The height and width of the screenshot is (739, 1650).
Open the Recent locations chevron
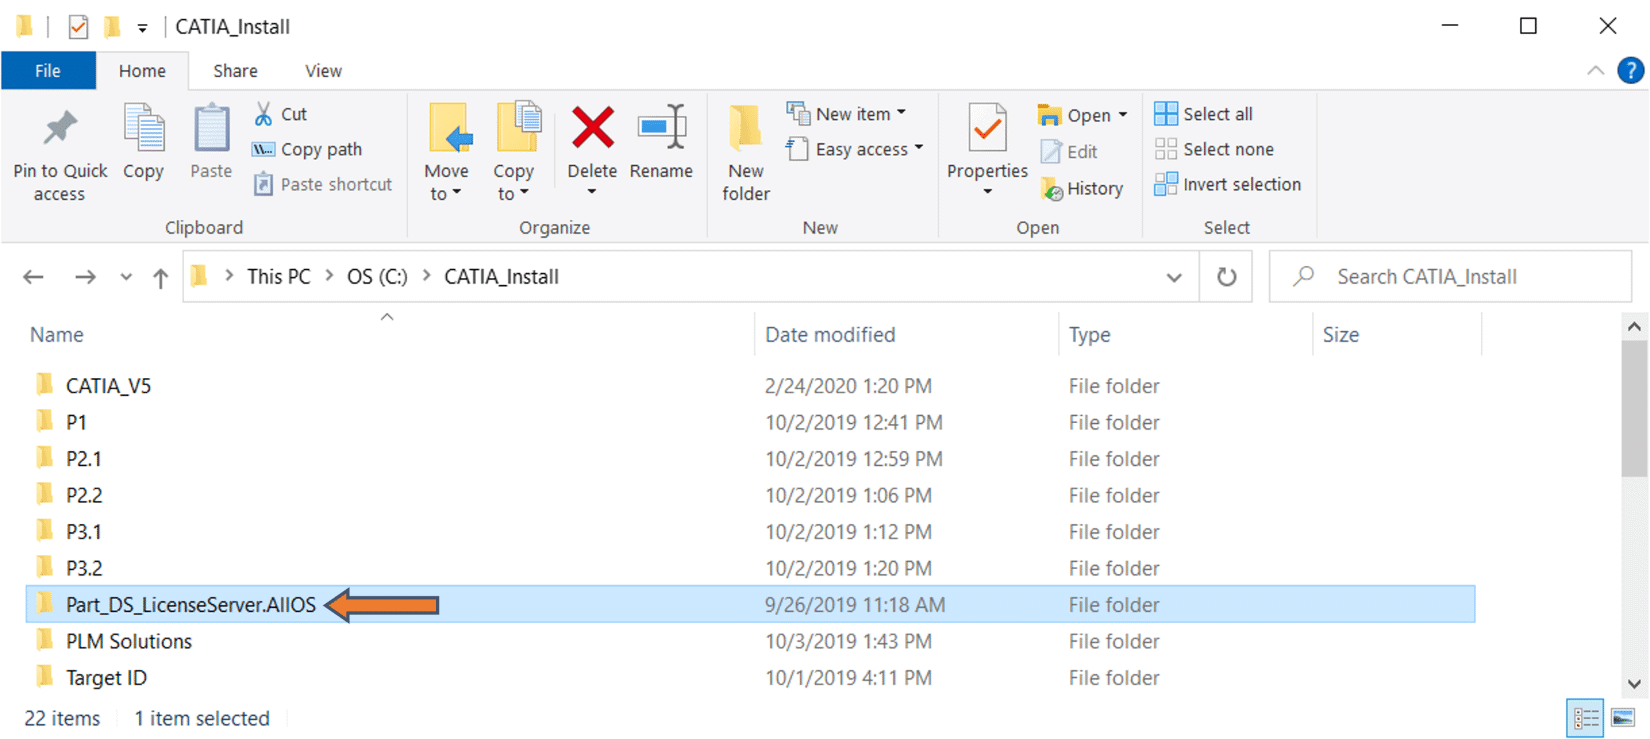point(126,277)
